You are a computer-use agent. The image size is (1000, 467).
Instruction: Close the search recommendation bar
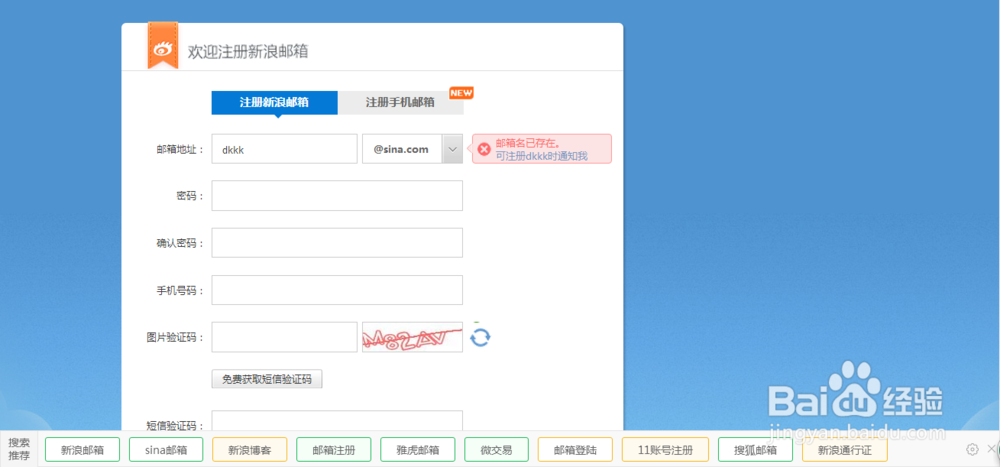[990, 449]
